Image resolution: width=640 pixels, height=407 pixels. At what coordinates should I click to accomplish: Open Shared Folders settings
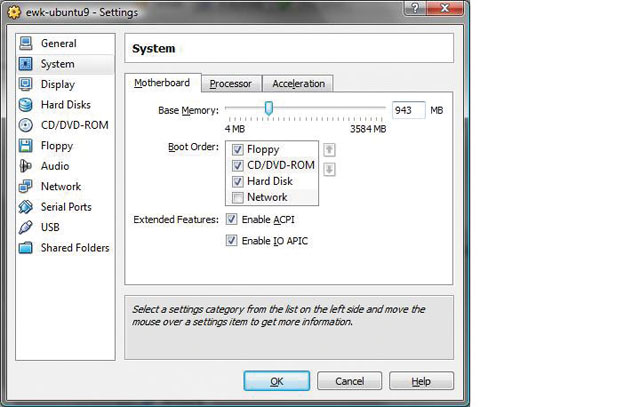74,248
